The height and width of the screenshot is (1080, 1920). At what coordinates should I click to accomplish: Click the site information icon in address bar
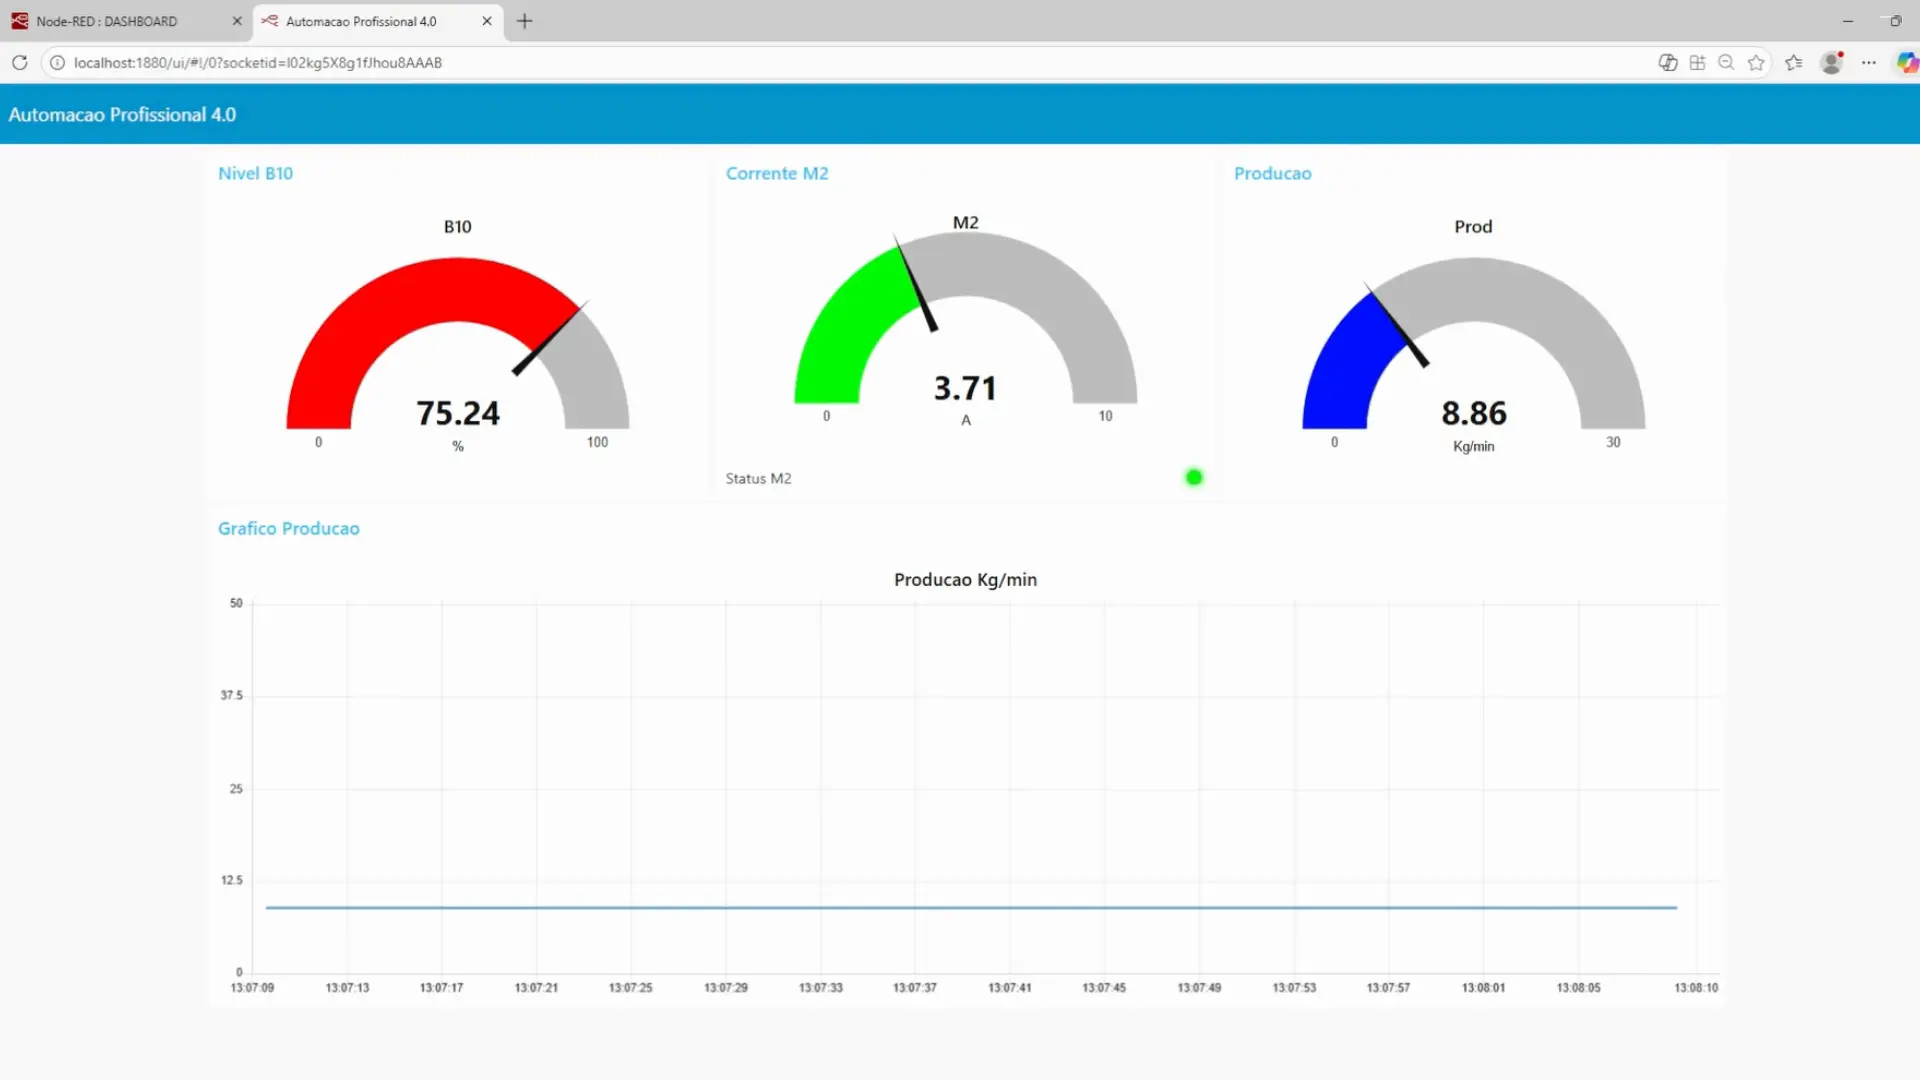click(x=57, y=62)
